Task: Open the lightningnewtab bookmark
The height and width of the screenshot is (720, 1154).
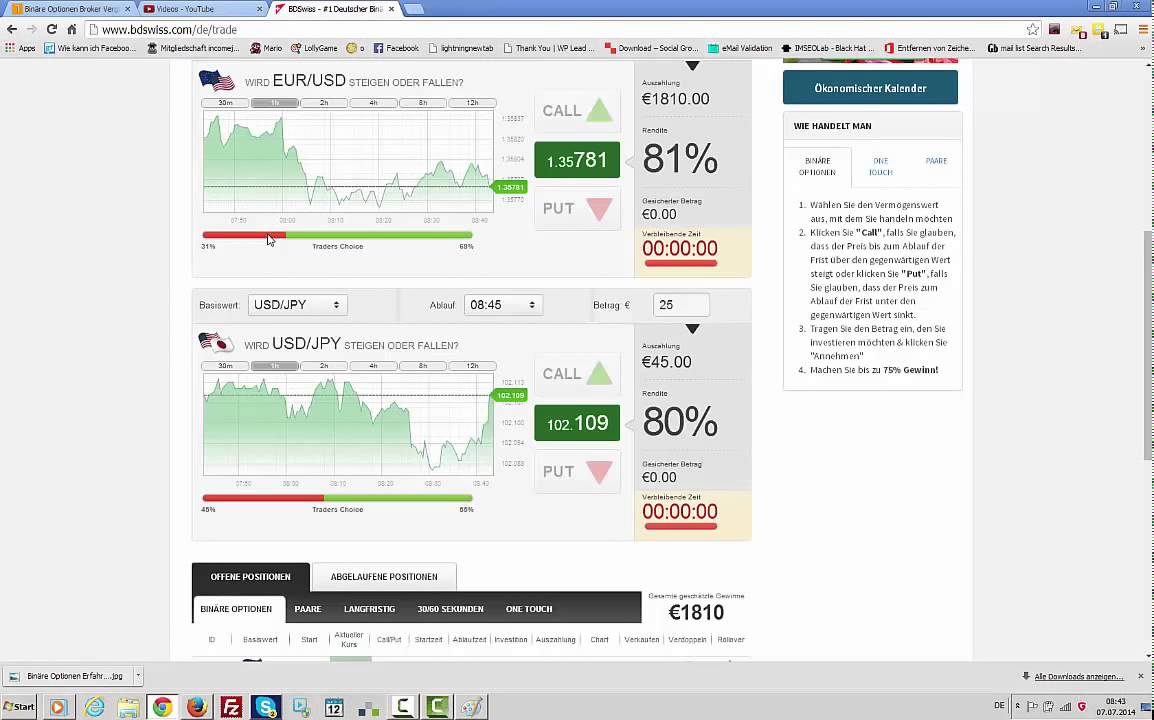Action: 461,48
